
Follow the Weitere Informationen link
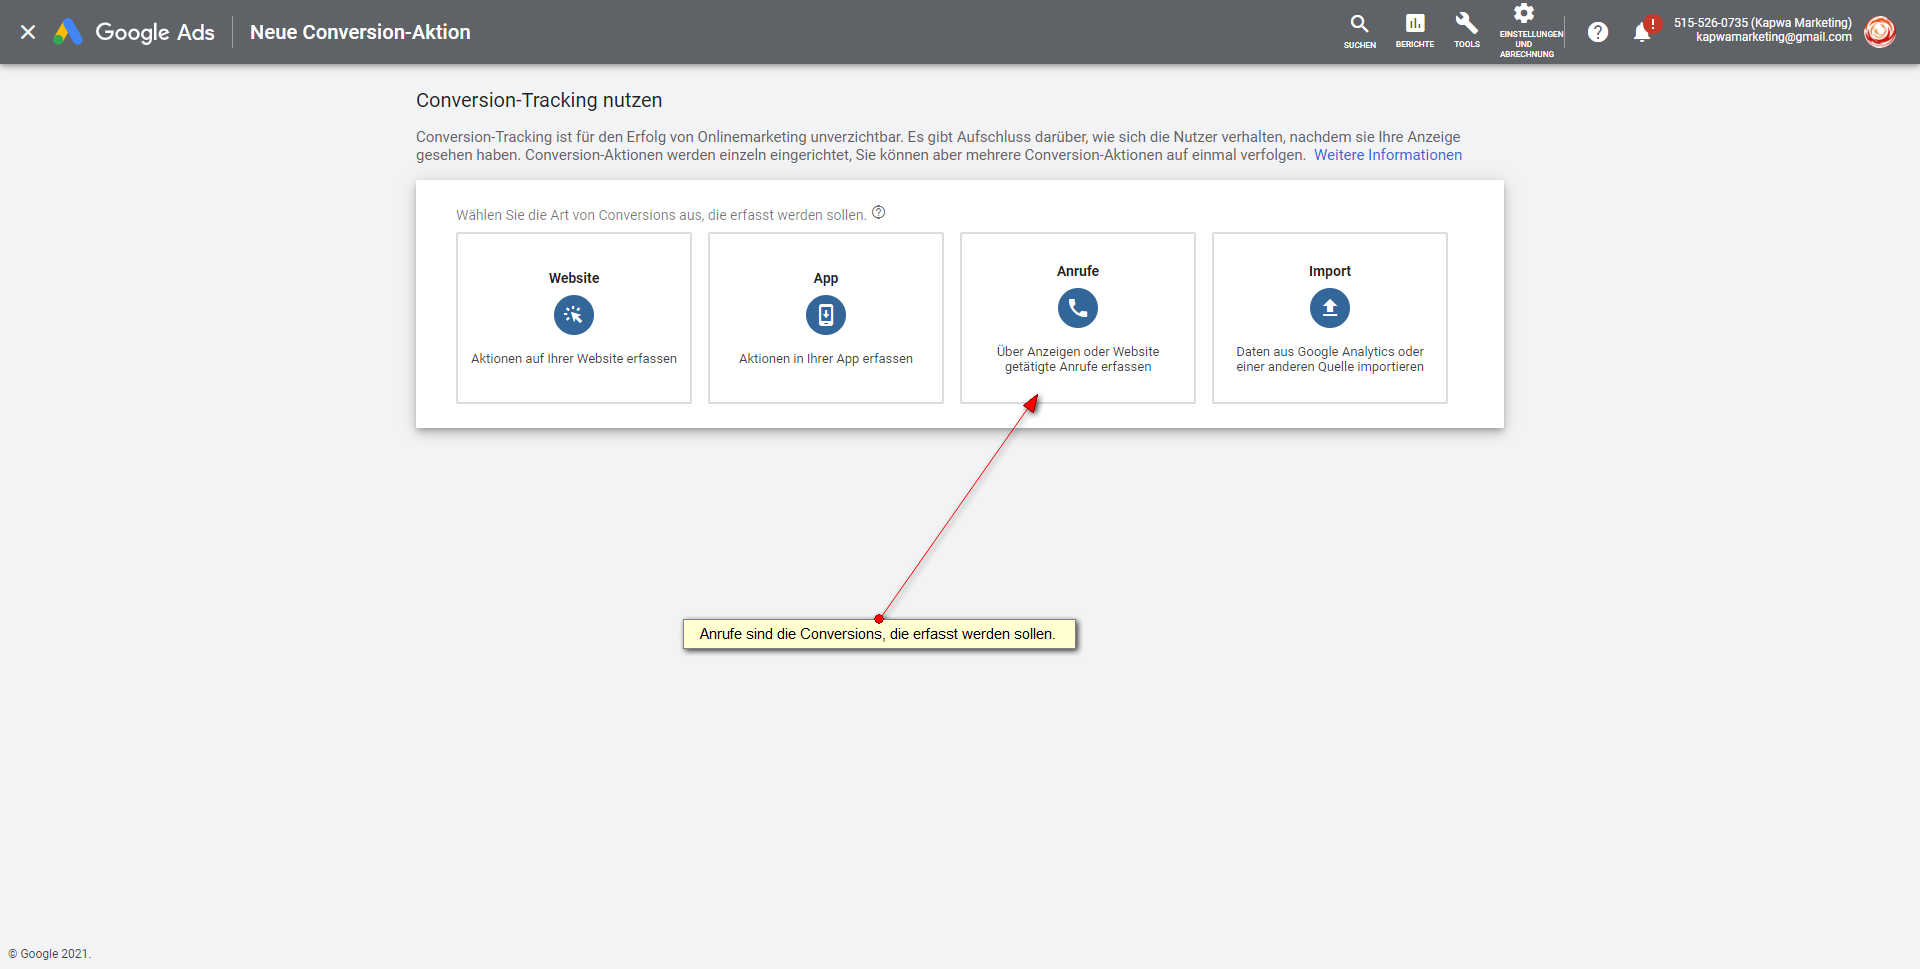[1387, 155]
